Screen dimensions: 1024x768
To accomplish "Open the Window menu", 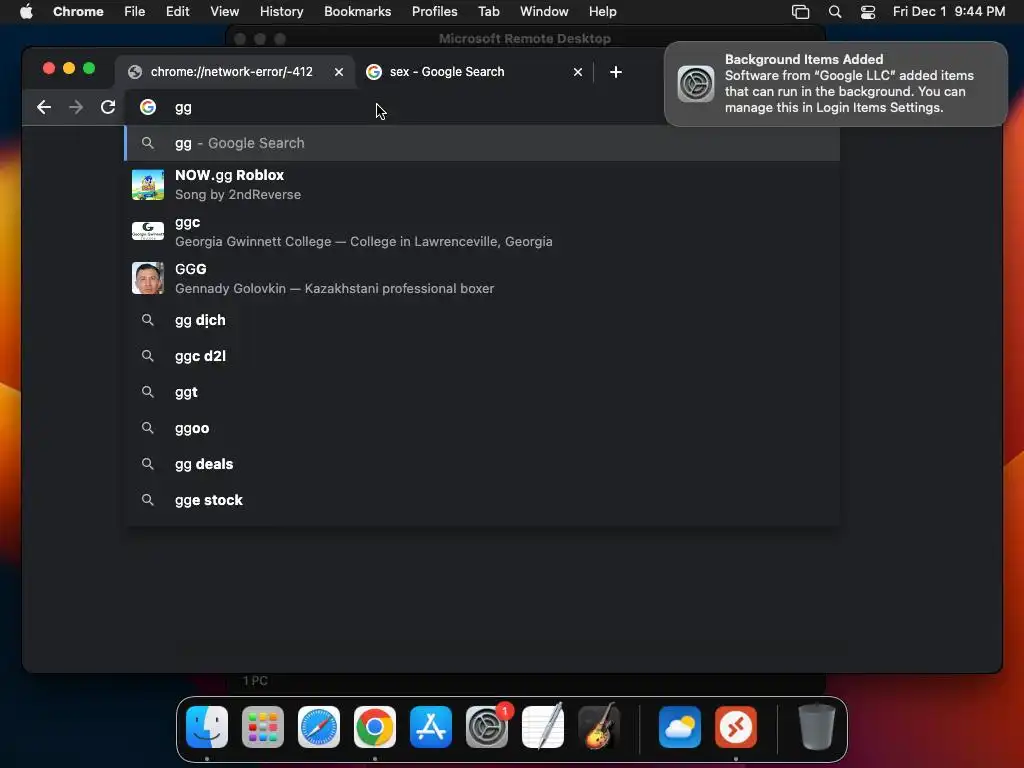I will [544, 12].
